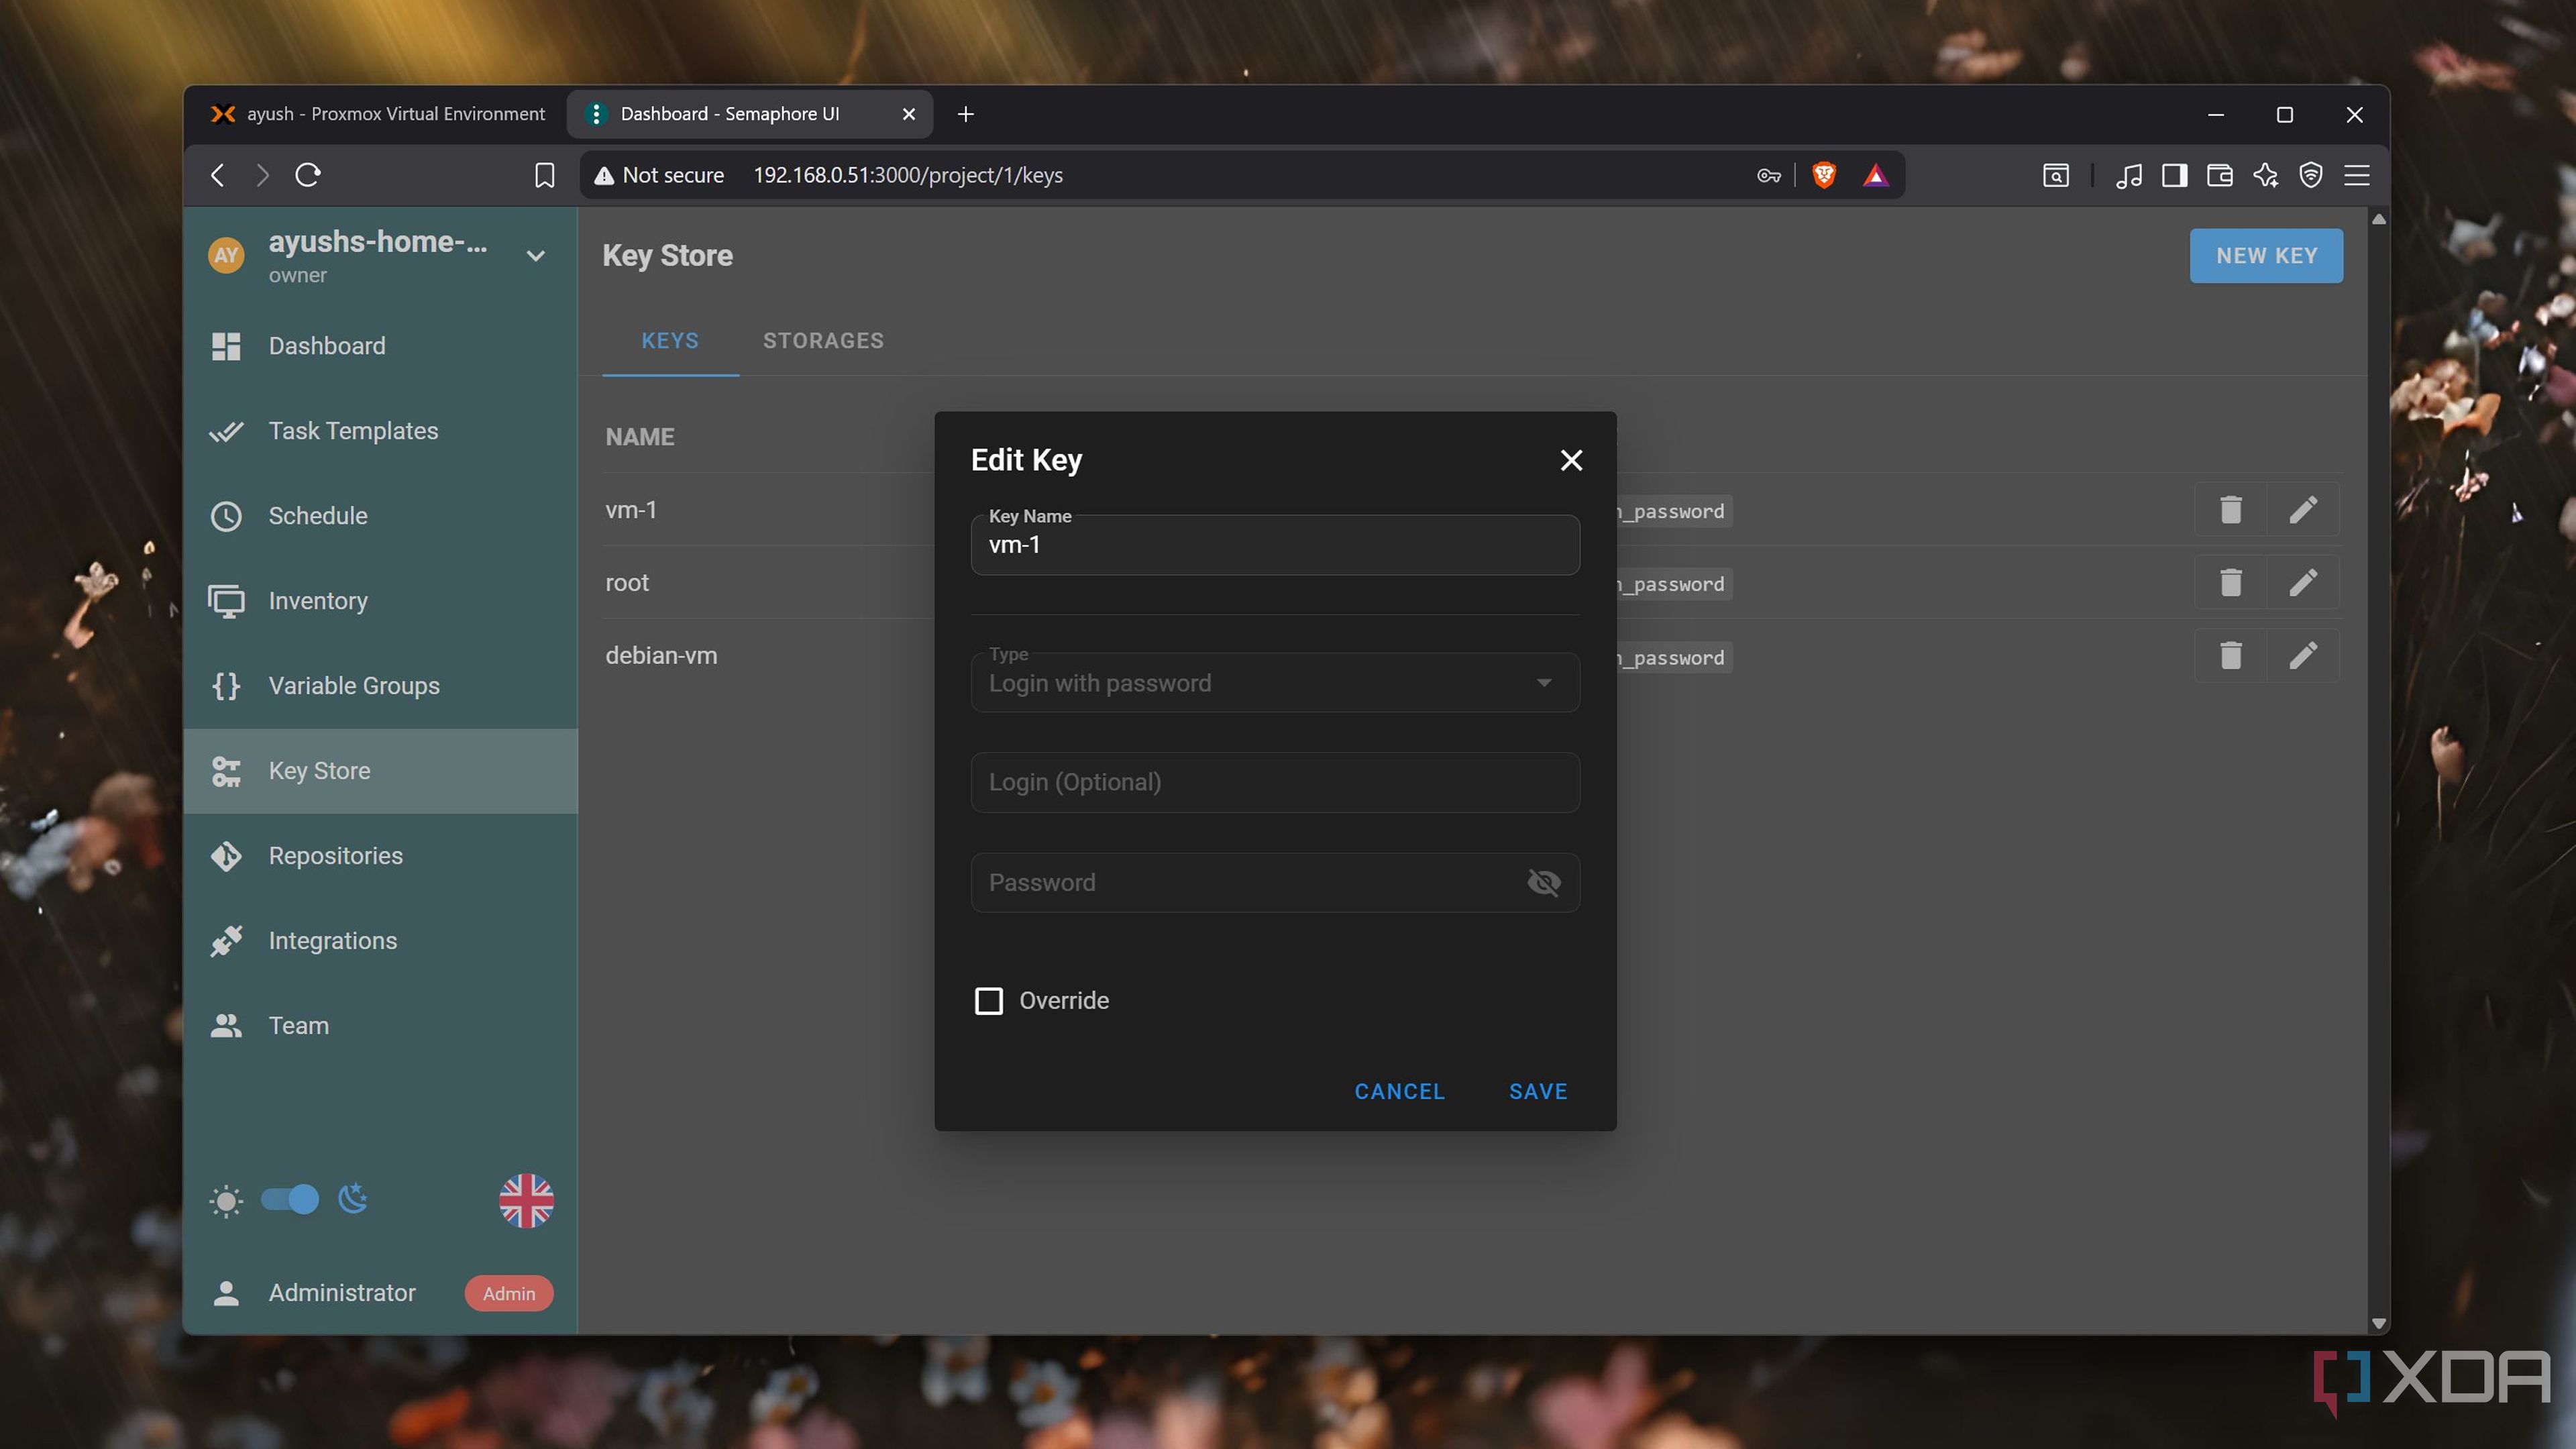Open the Integrations plug icon
This screenshot has width=2576, height=1449.
point(226,941)
